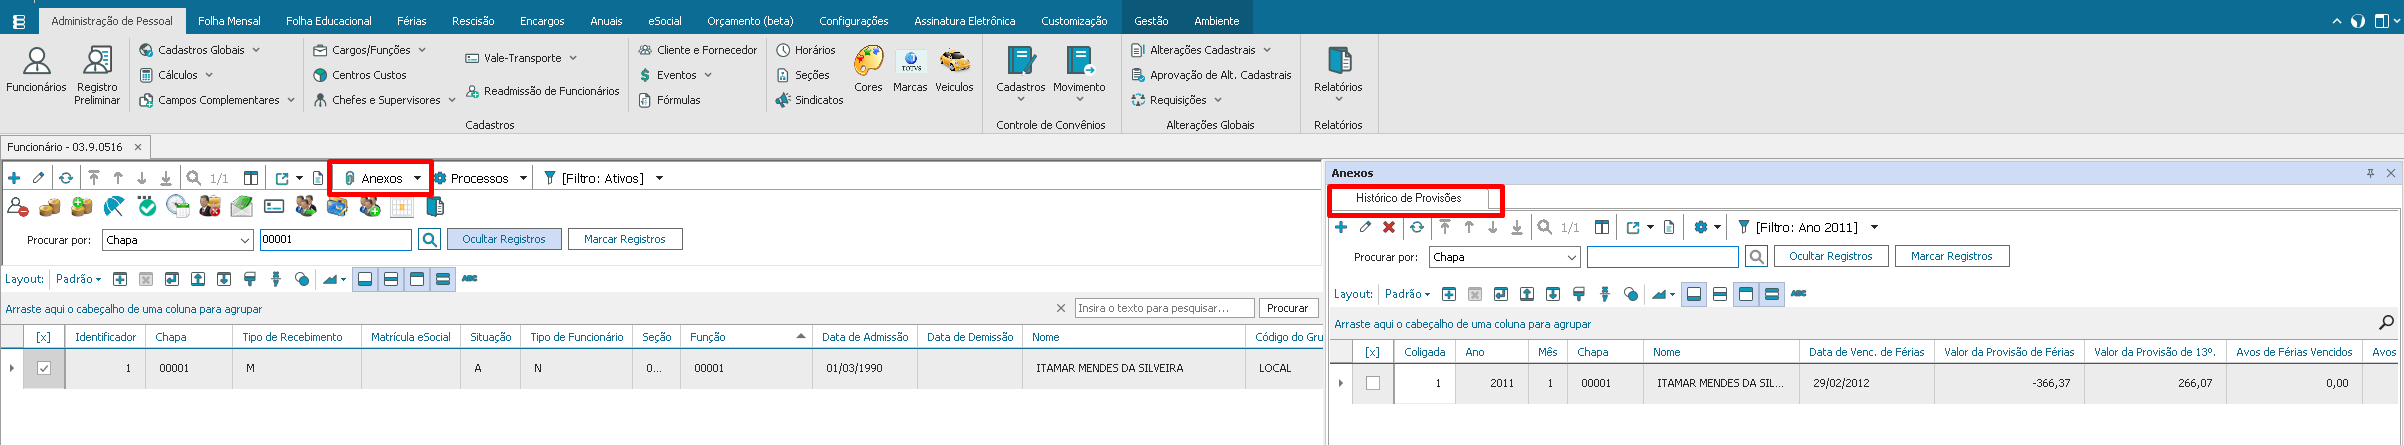
Task: Delete record with red X in Anexos
Action: pyautogui.click(x=1389, y=227)
